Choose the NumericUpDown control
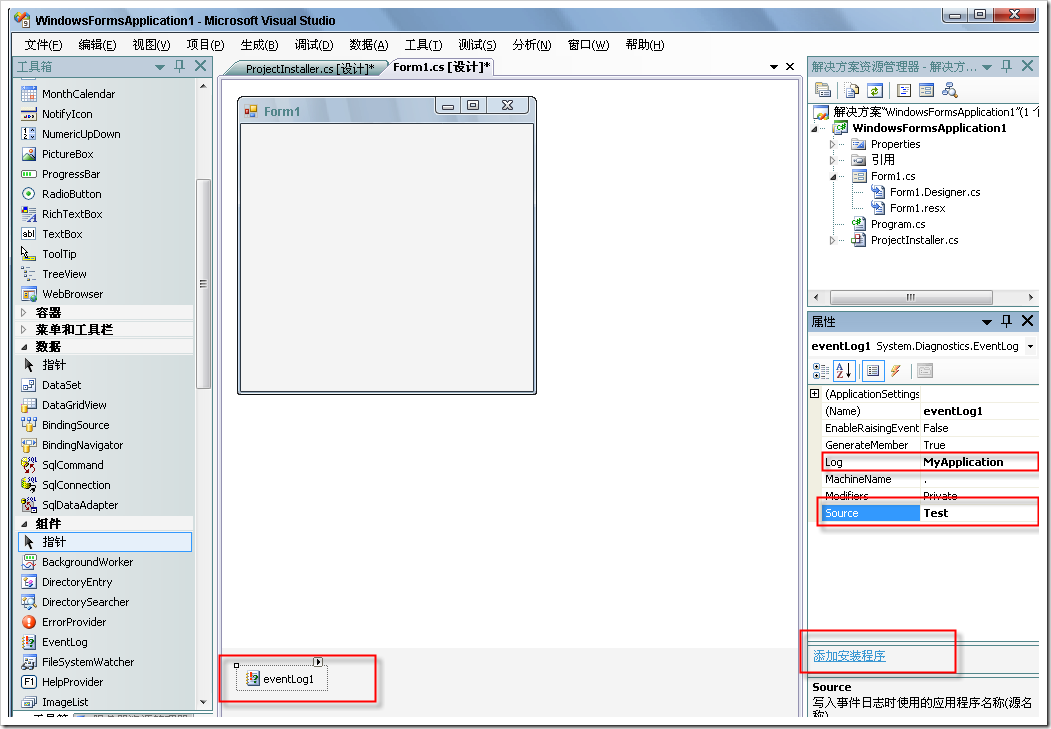 (81, 134)
